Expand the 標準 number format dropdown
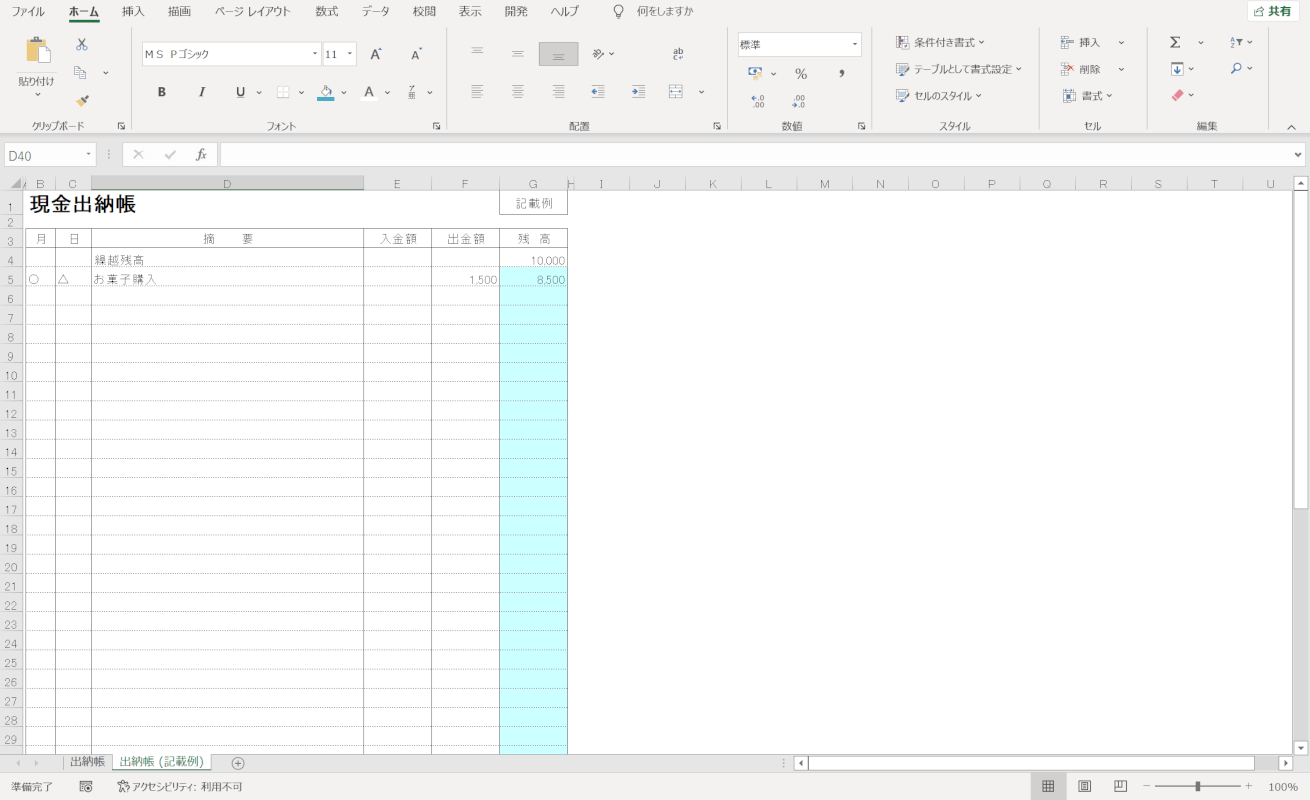The width and height of the screenshot is (1310, 800). (x=855, y=45)
